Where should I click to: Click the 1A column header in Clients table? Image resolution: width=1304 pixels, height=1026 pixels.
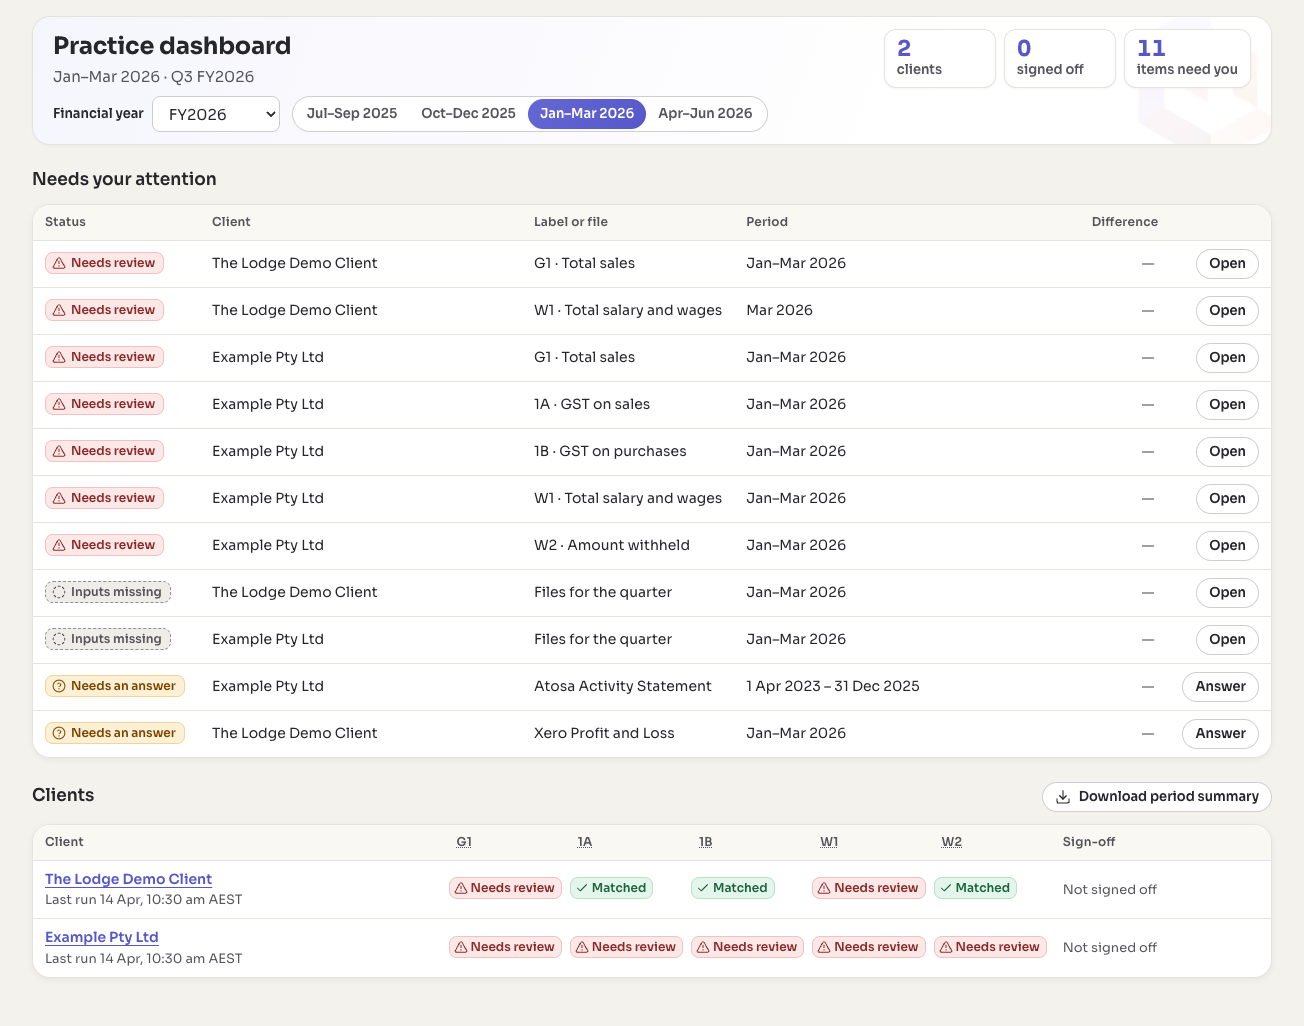click(585, 842)
